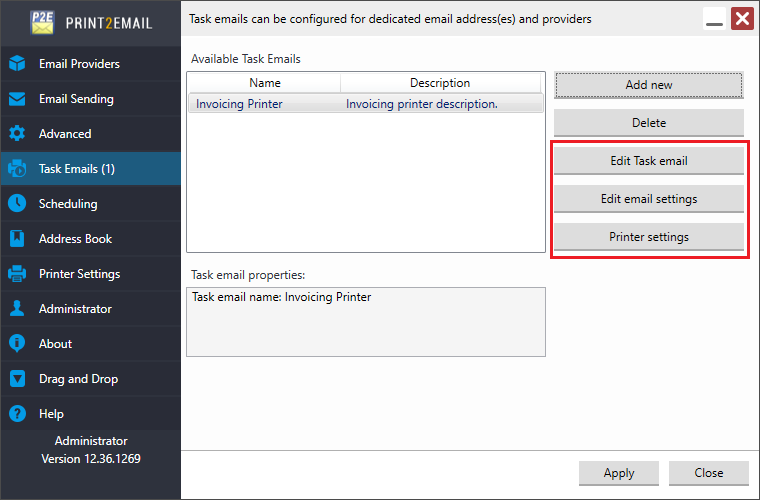Select Task Emails (1) in sidebar
Viewport: 760px width, 500px height.
tap(76, 169)
